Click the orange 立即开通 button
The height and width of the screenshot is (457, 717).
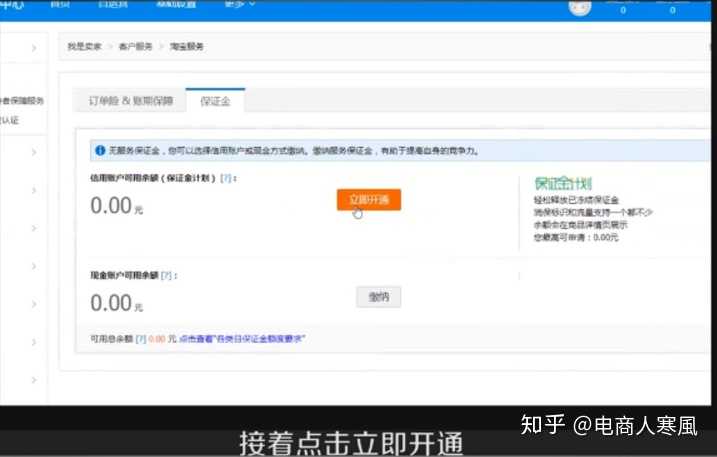pyautogui.click(x=368, y=200)
